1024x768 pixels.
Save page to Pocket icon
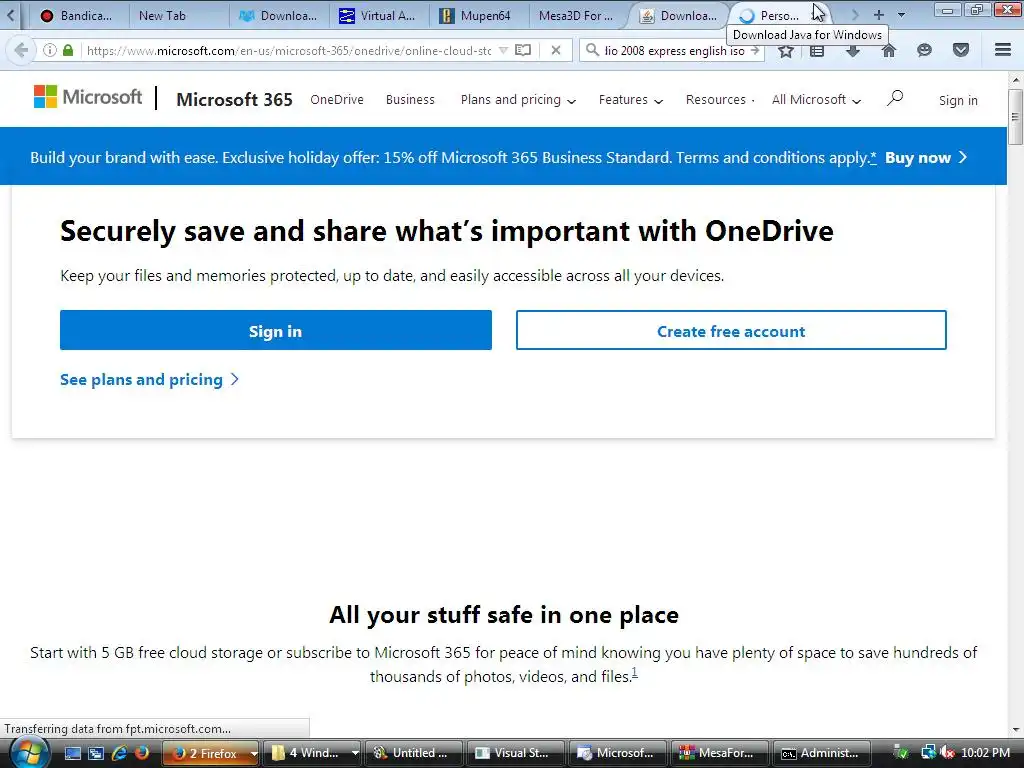pyautogui.click(x=961, y=50)
